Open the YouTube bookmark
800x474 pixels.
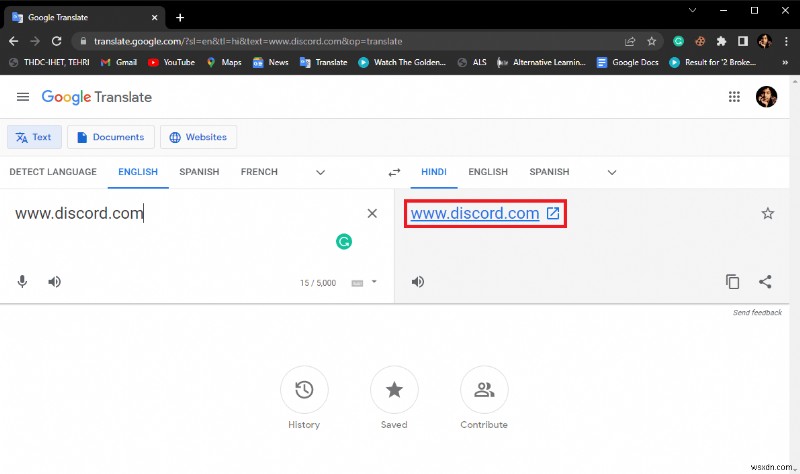point(171,62)
